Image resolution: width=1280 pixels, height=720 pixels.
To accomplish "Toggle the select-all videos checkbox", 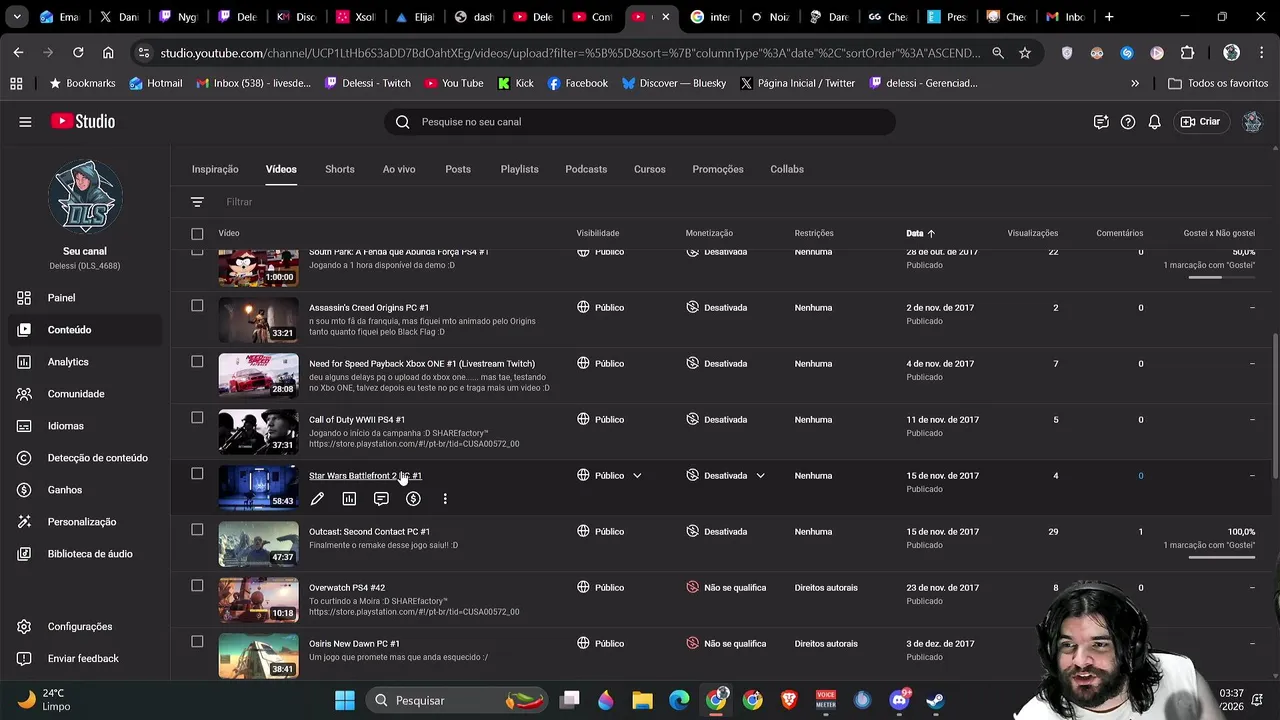I will point(197,234).
